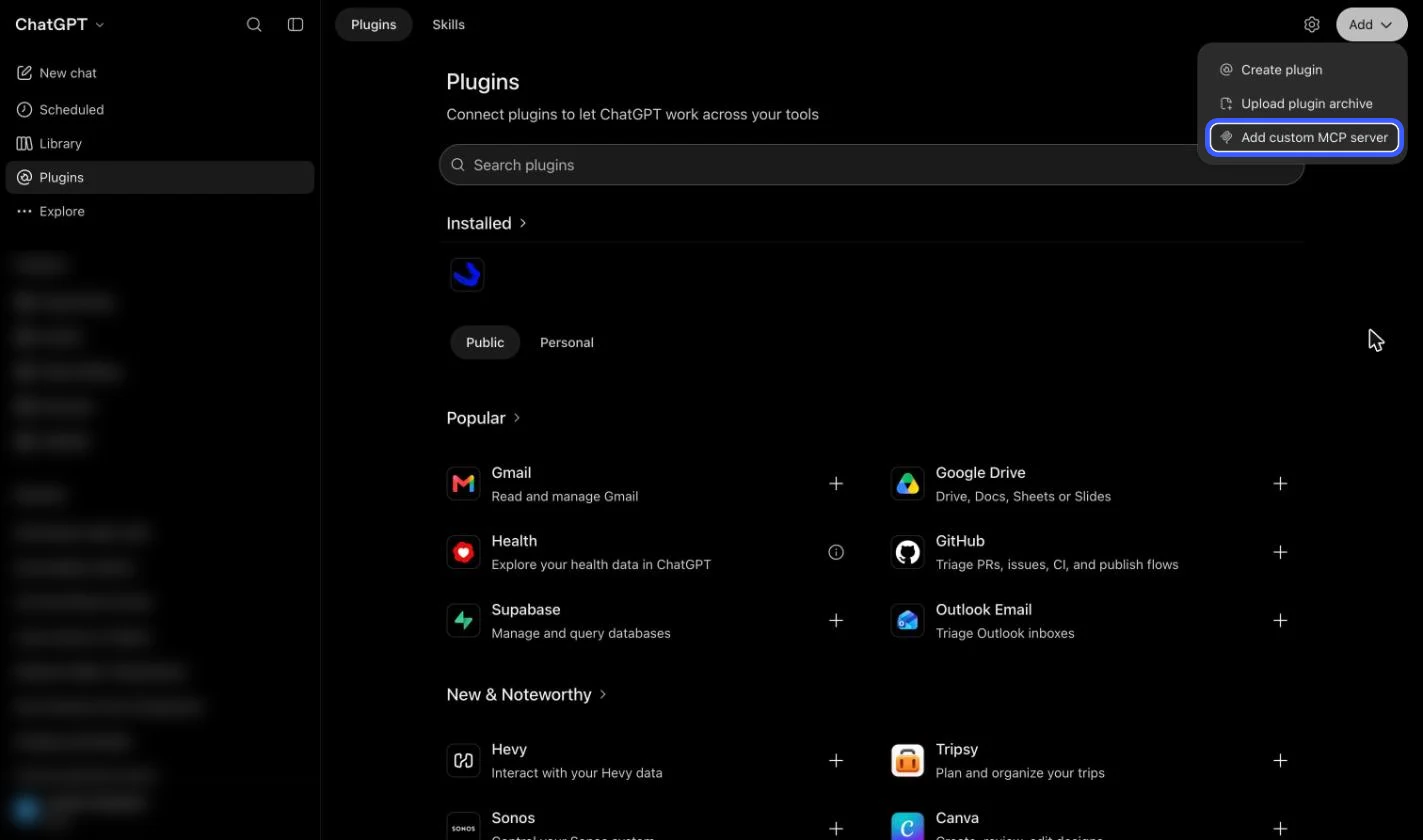Click the installed blue plugin icon
The image size is (1423, 840).
467,274
